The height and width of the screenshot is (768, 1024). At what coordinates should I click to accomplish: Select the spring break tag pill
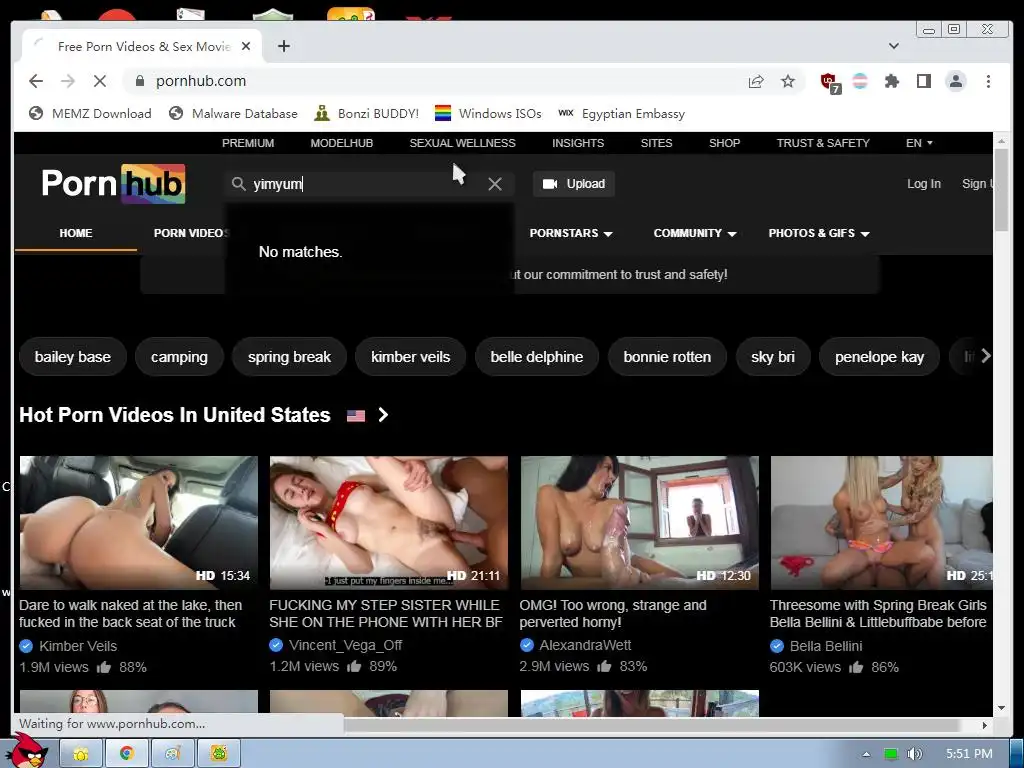289,357
